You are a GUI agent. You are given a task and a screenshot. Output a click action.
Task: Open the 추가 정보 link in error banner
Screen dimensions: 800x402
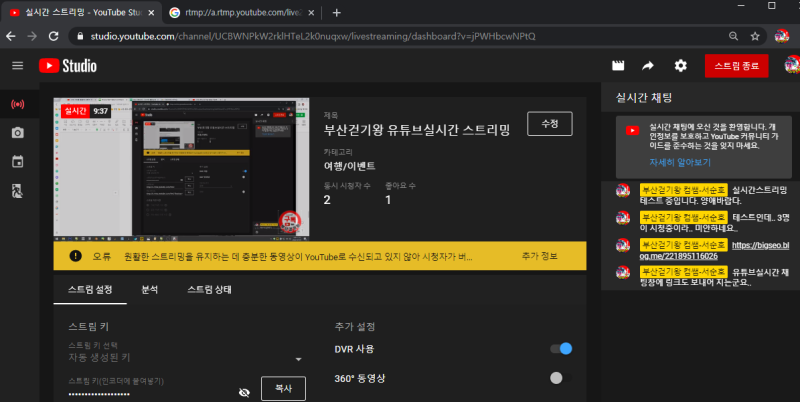(539, 256)
